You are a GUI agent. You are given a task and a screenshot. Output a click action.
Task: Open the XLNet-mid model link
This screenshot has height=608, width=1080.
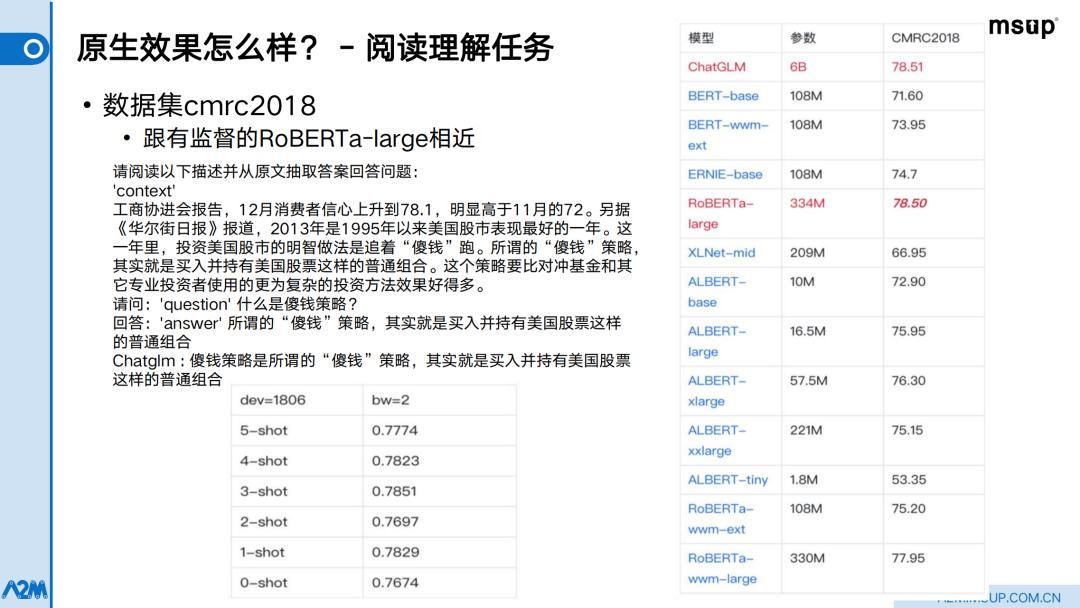tap(721, 253)
